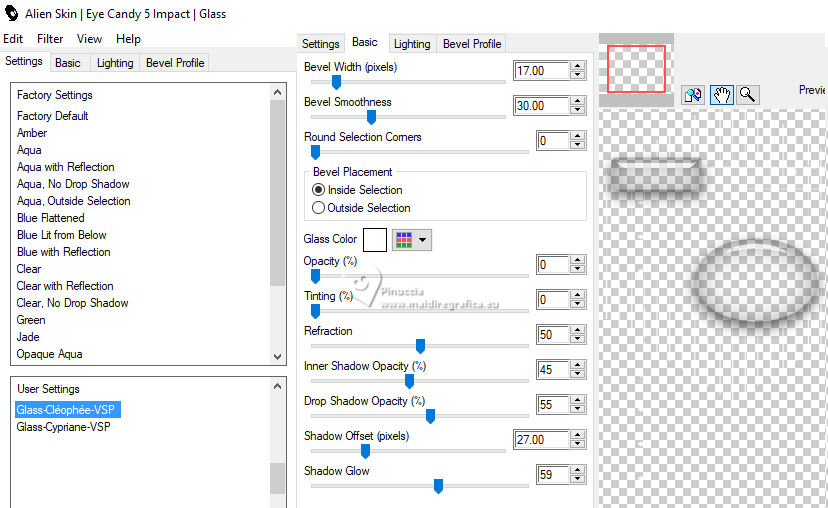This screenshot has width=828, height=508.
Task: Open Bevel Profile tab in right panel
Action: 472,44
